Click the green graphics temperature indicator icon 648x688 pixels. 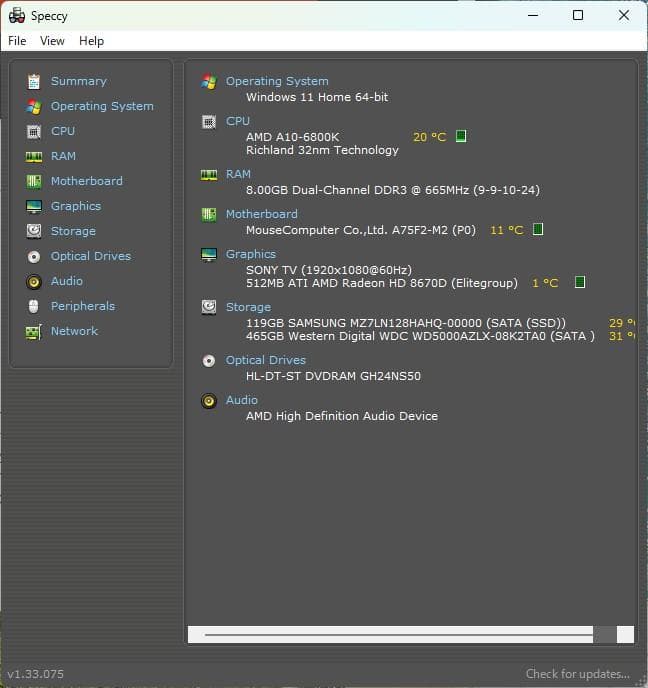pyautogui.click(x=580, y=282)
